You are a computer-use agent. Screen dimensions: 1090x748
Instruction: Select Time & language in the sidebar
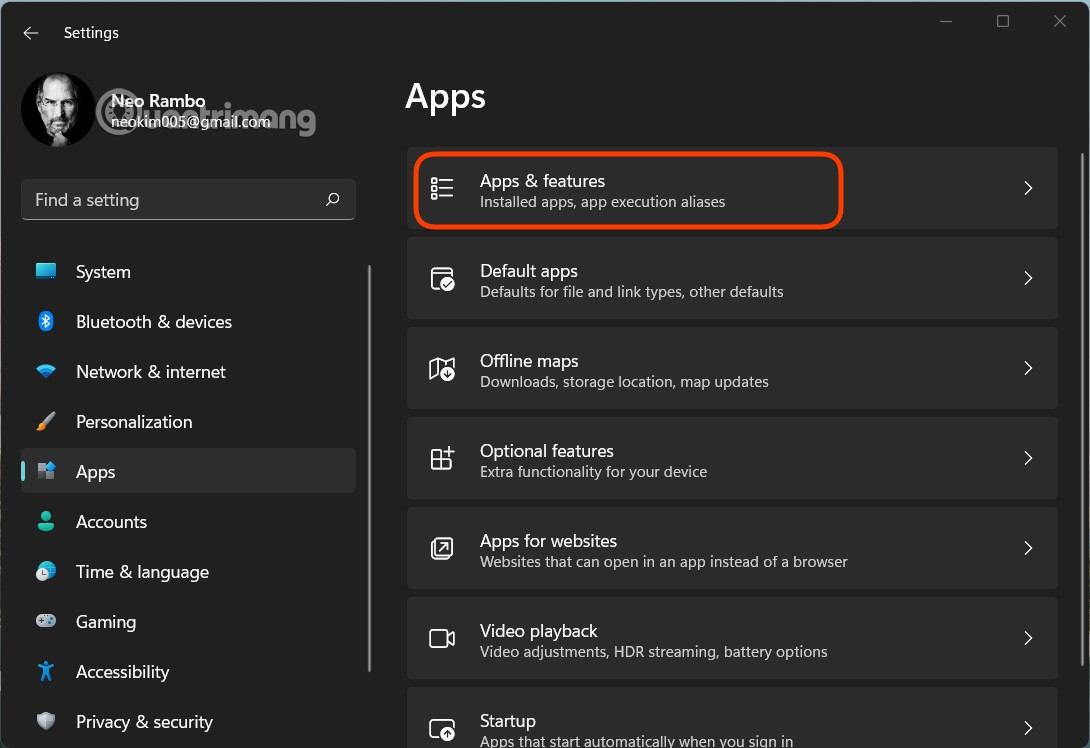pyautogui.click(x=141, y=571)
